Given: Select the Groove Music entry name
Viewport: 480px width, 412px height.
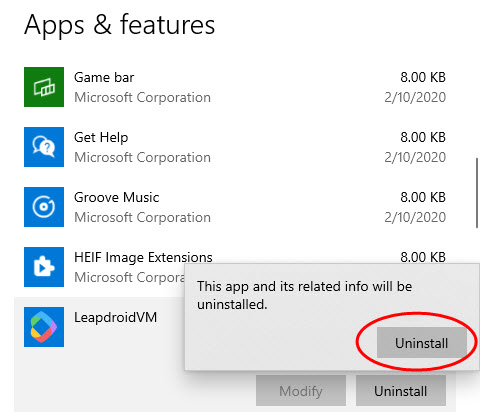Looking at the screenshot, I should tap(117, 197).
